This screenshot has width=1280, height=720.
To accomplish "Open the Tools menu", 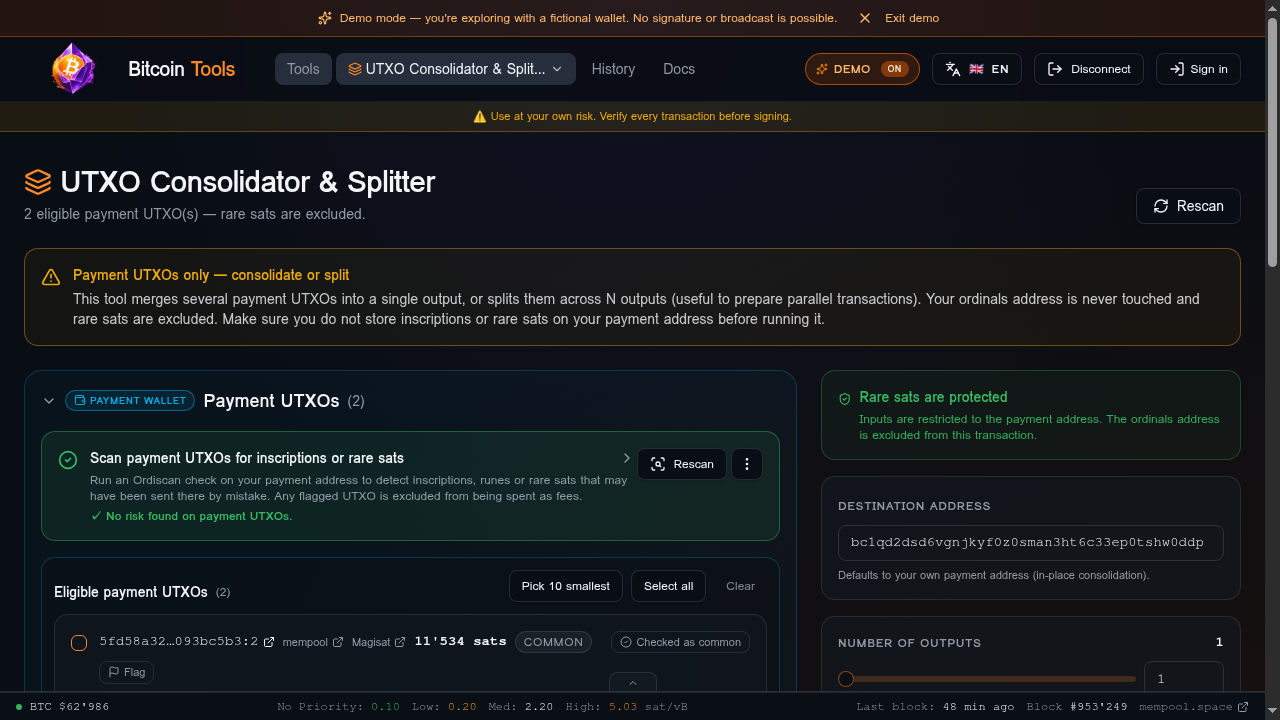I will point(303,69).
